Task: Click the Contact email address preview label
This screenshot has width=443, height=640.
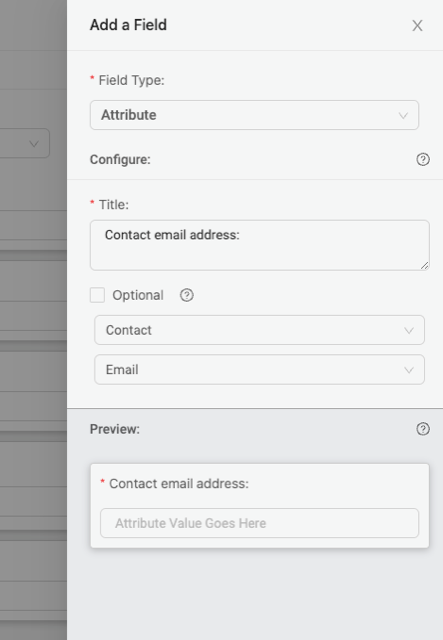Action: pos(179,484)
